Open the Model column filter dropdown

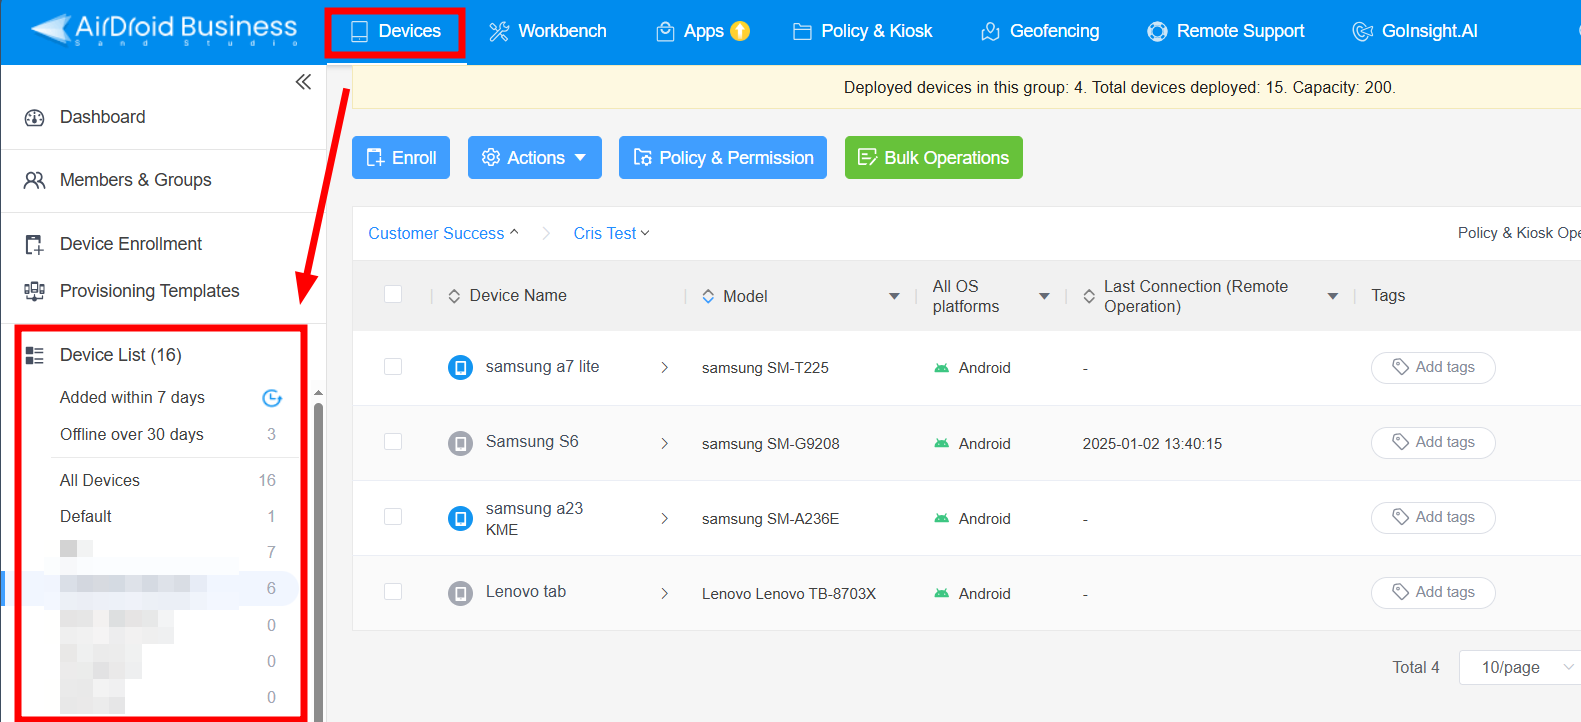pyautogui.click(x=894, y=296)
